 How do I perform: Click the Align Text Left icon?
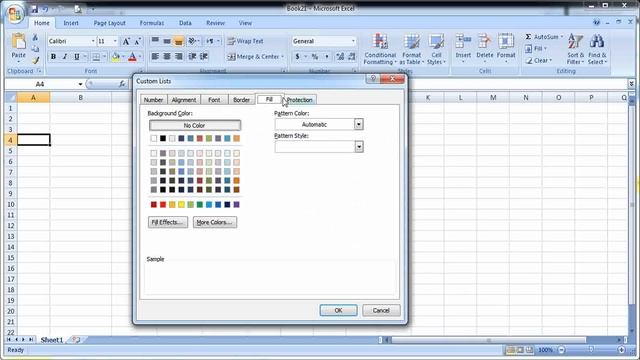[x=155, y=56]
